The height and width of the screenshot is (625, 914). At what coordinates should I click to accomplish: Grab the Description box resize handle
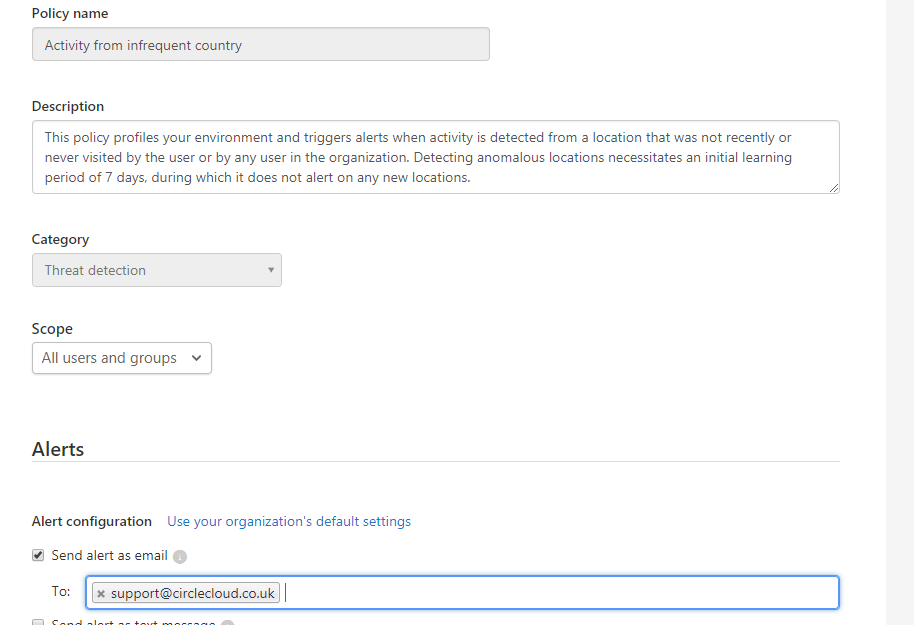tap(834, 188)
